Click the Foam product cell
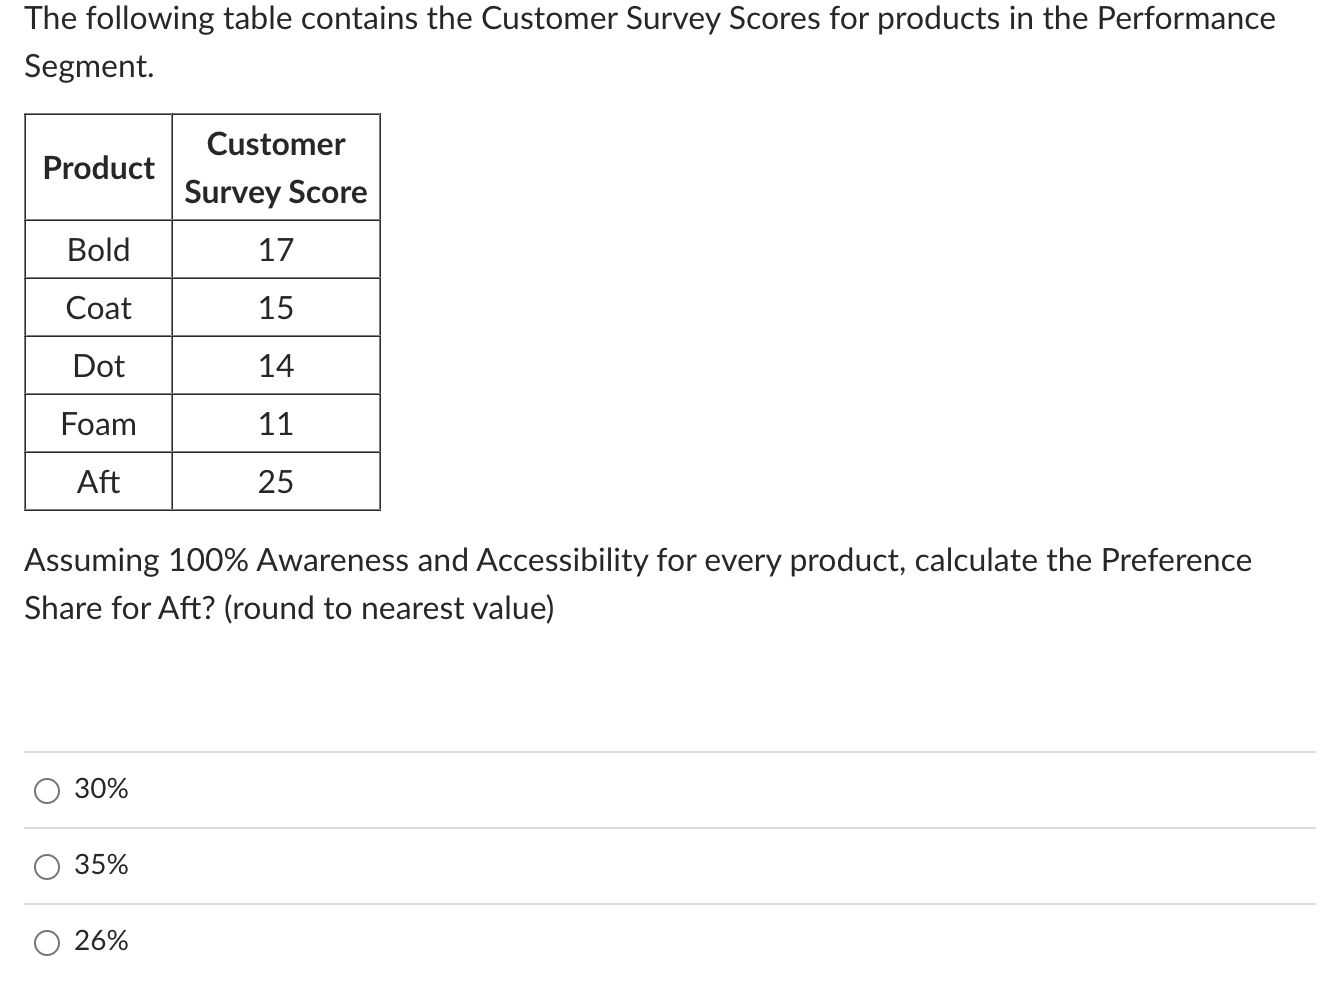This screenshot has height=988, width=1340. tap(97, 423)
